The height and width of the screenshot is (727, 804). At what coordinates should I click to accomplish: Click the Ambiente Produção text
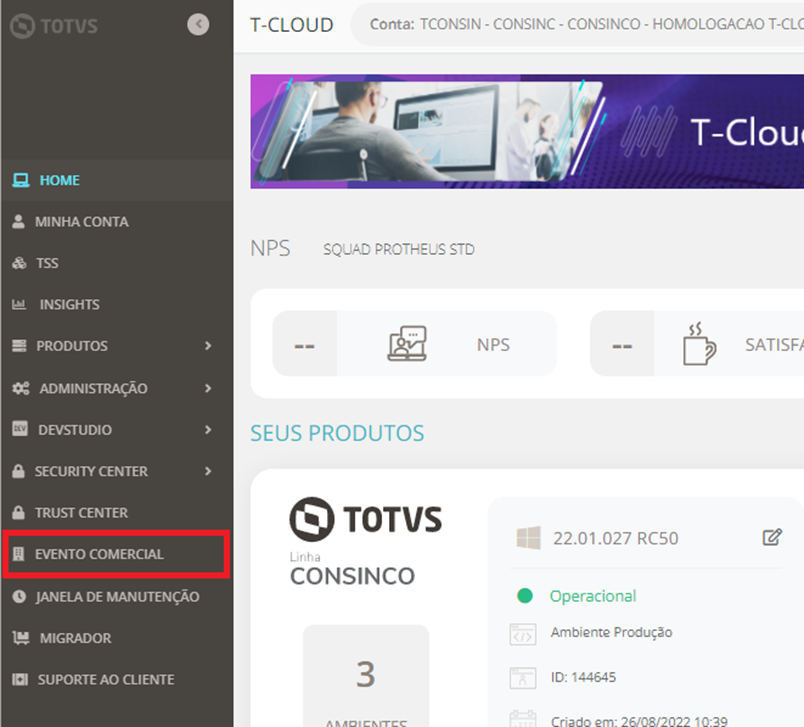(x=611, y=632)
